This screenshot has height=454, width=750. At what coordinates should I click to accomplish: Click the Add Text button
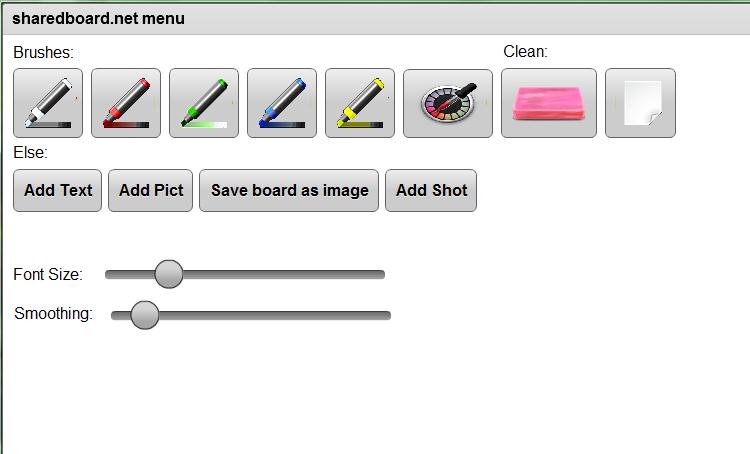(x=58, y=190)
